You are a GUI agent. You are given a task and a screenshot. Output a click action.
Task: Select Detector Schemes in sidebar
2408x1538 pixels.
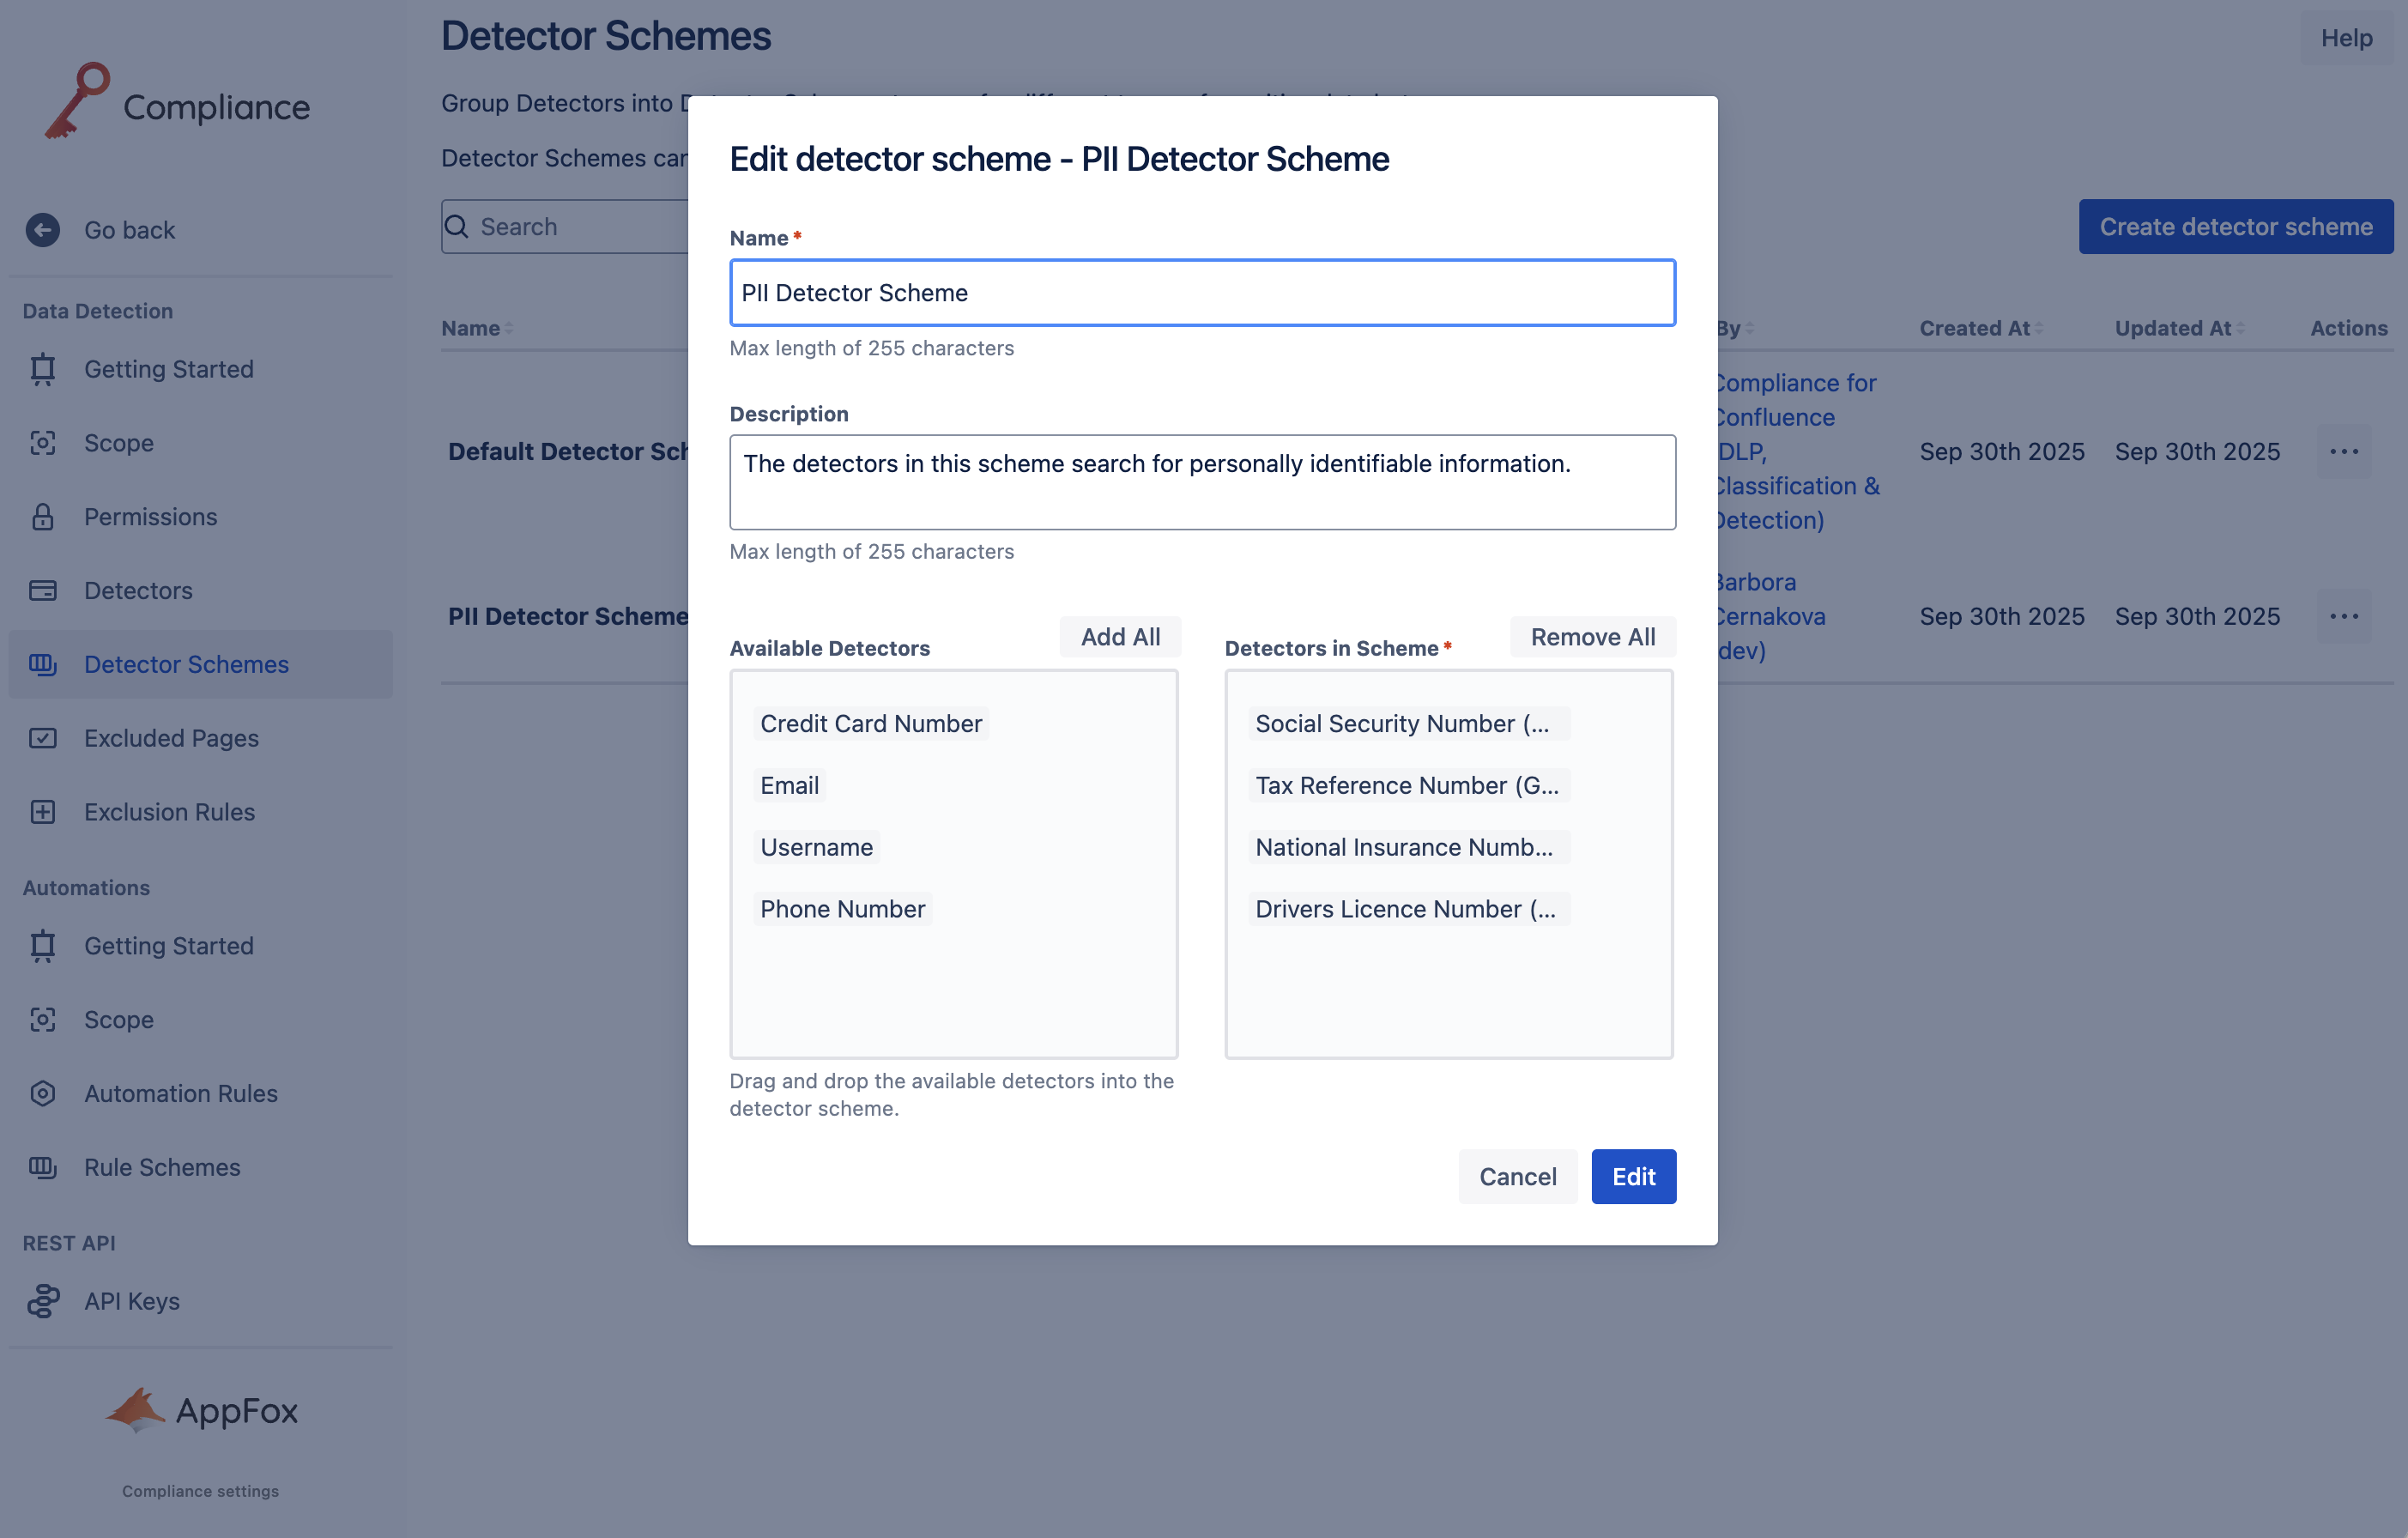[x=186, y=664]
